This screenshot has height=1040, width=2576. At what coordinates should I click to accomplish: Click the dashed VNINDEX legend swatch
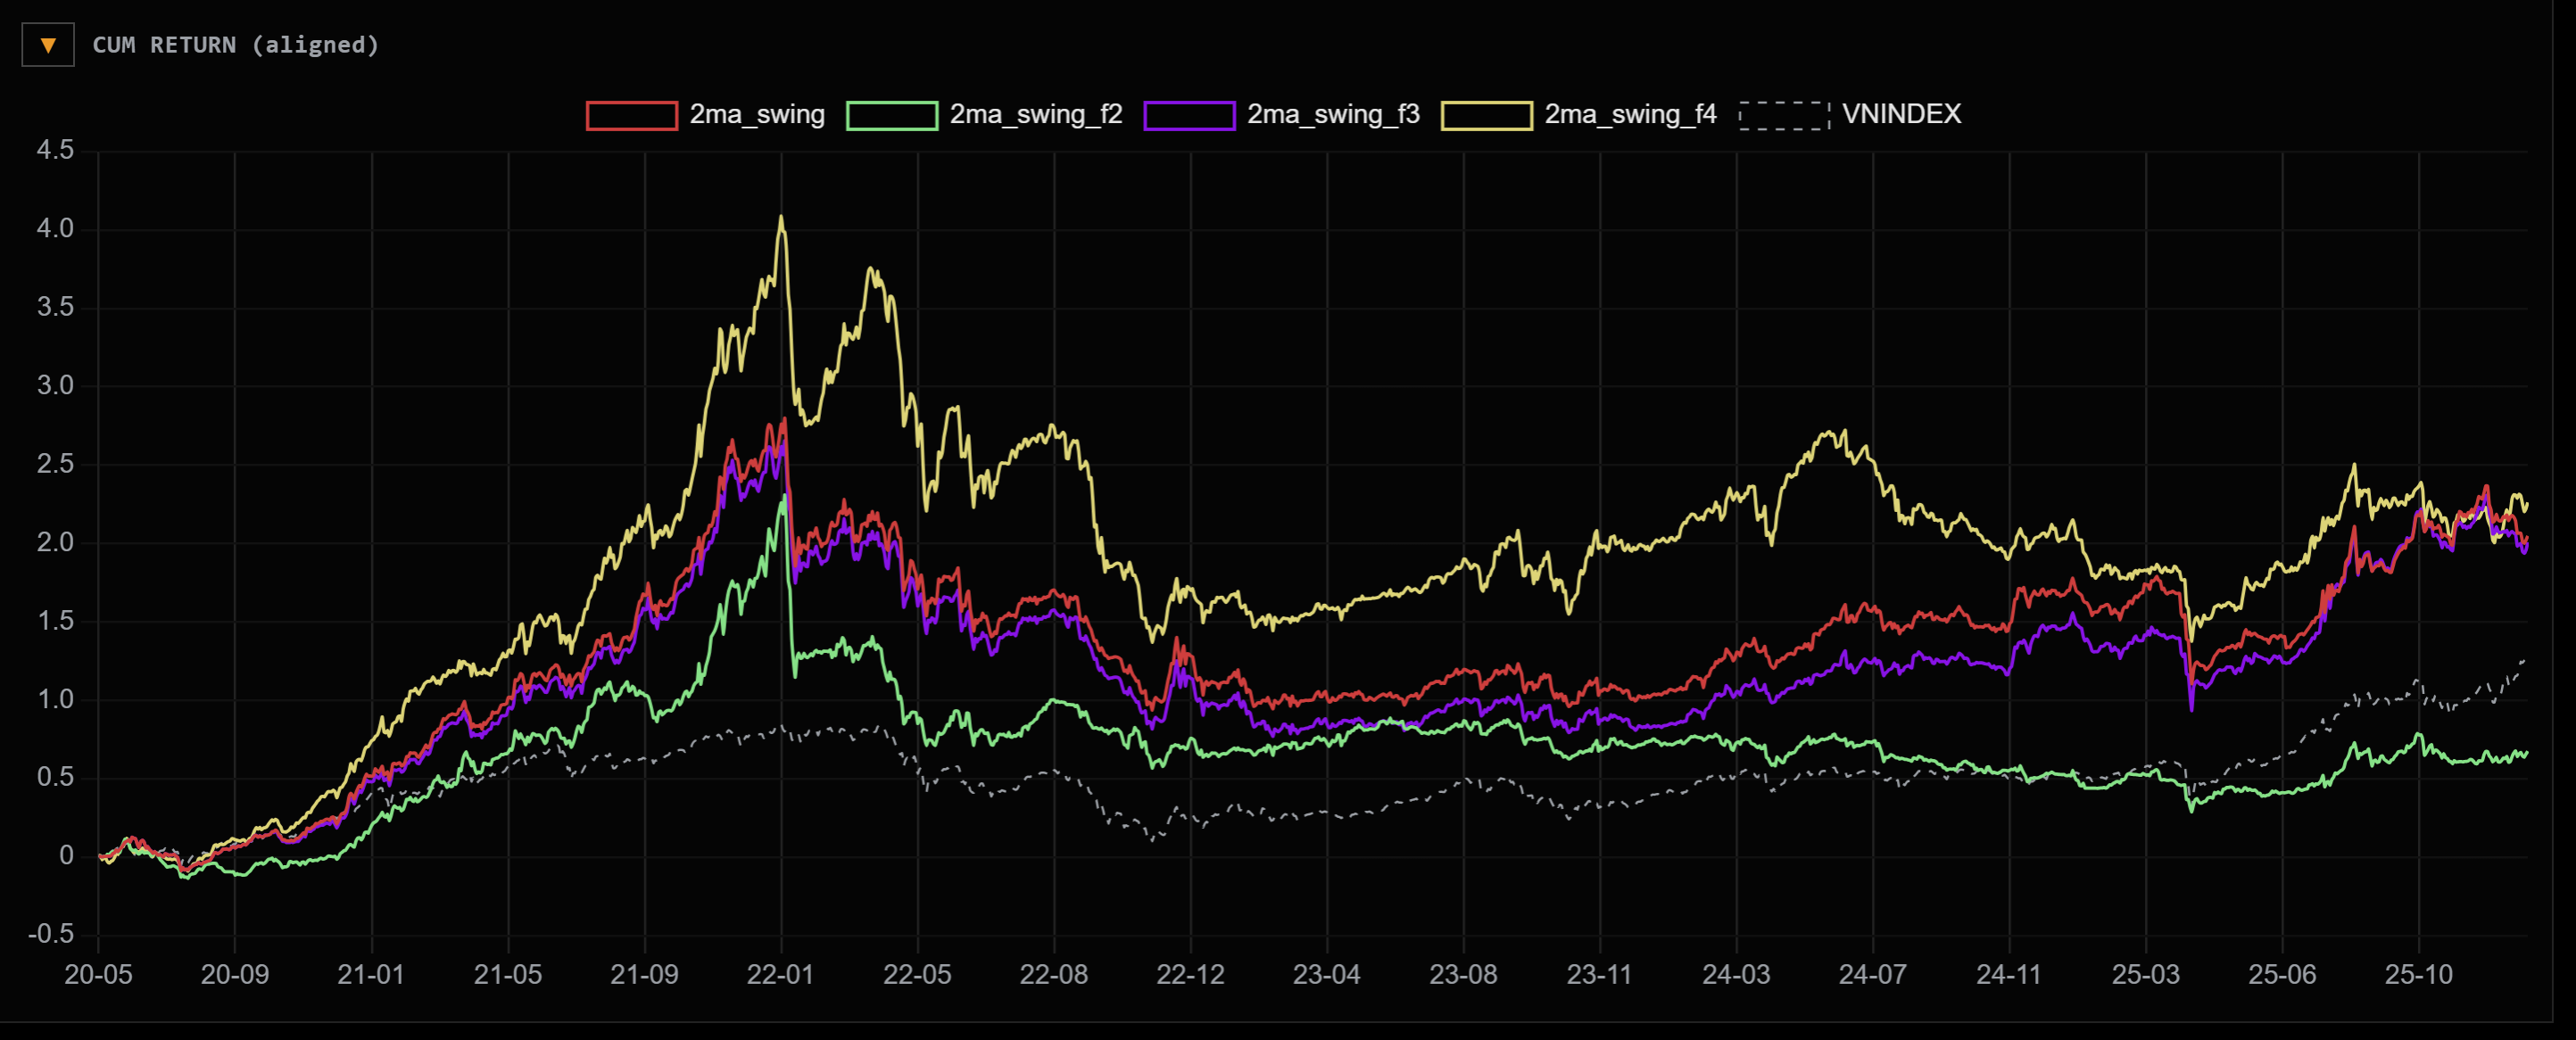[x=1784, y=115]
